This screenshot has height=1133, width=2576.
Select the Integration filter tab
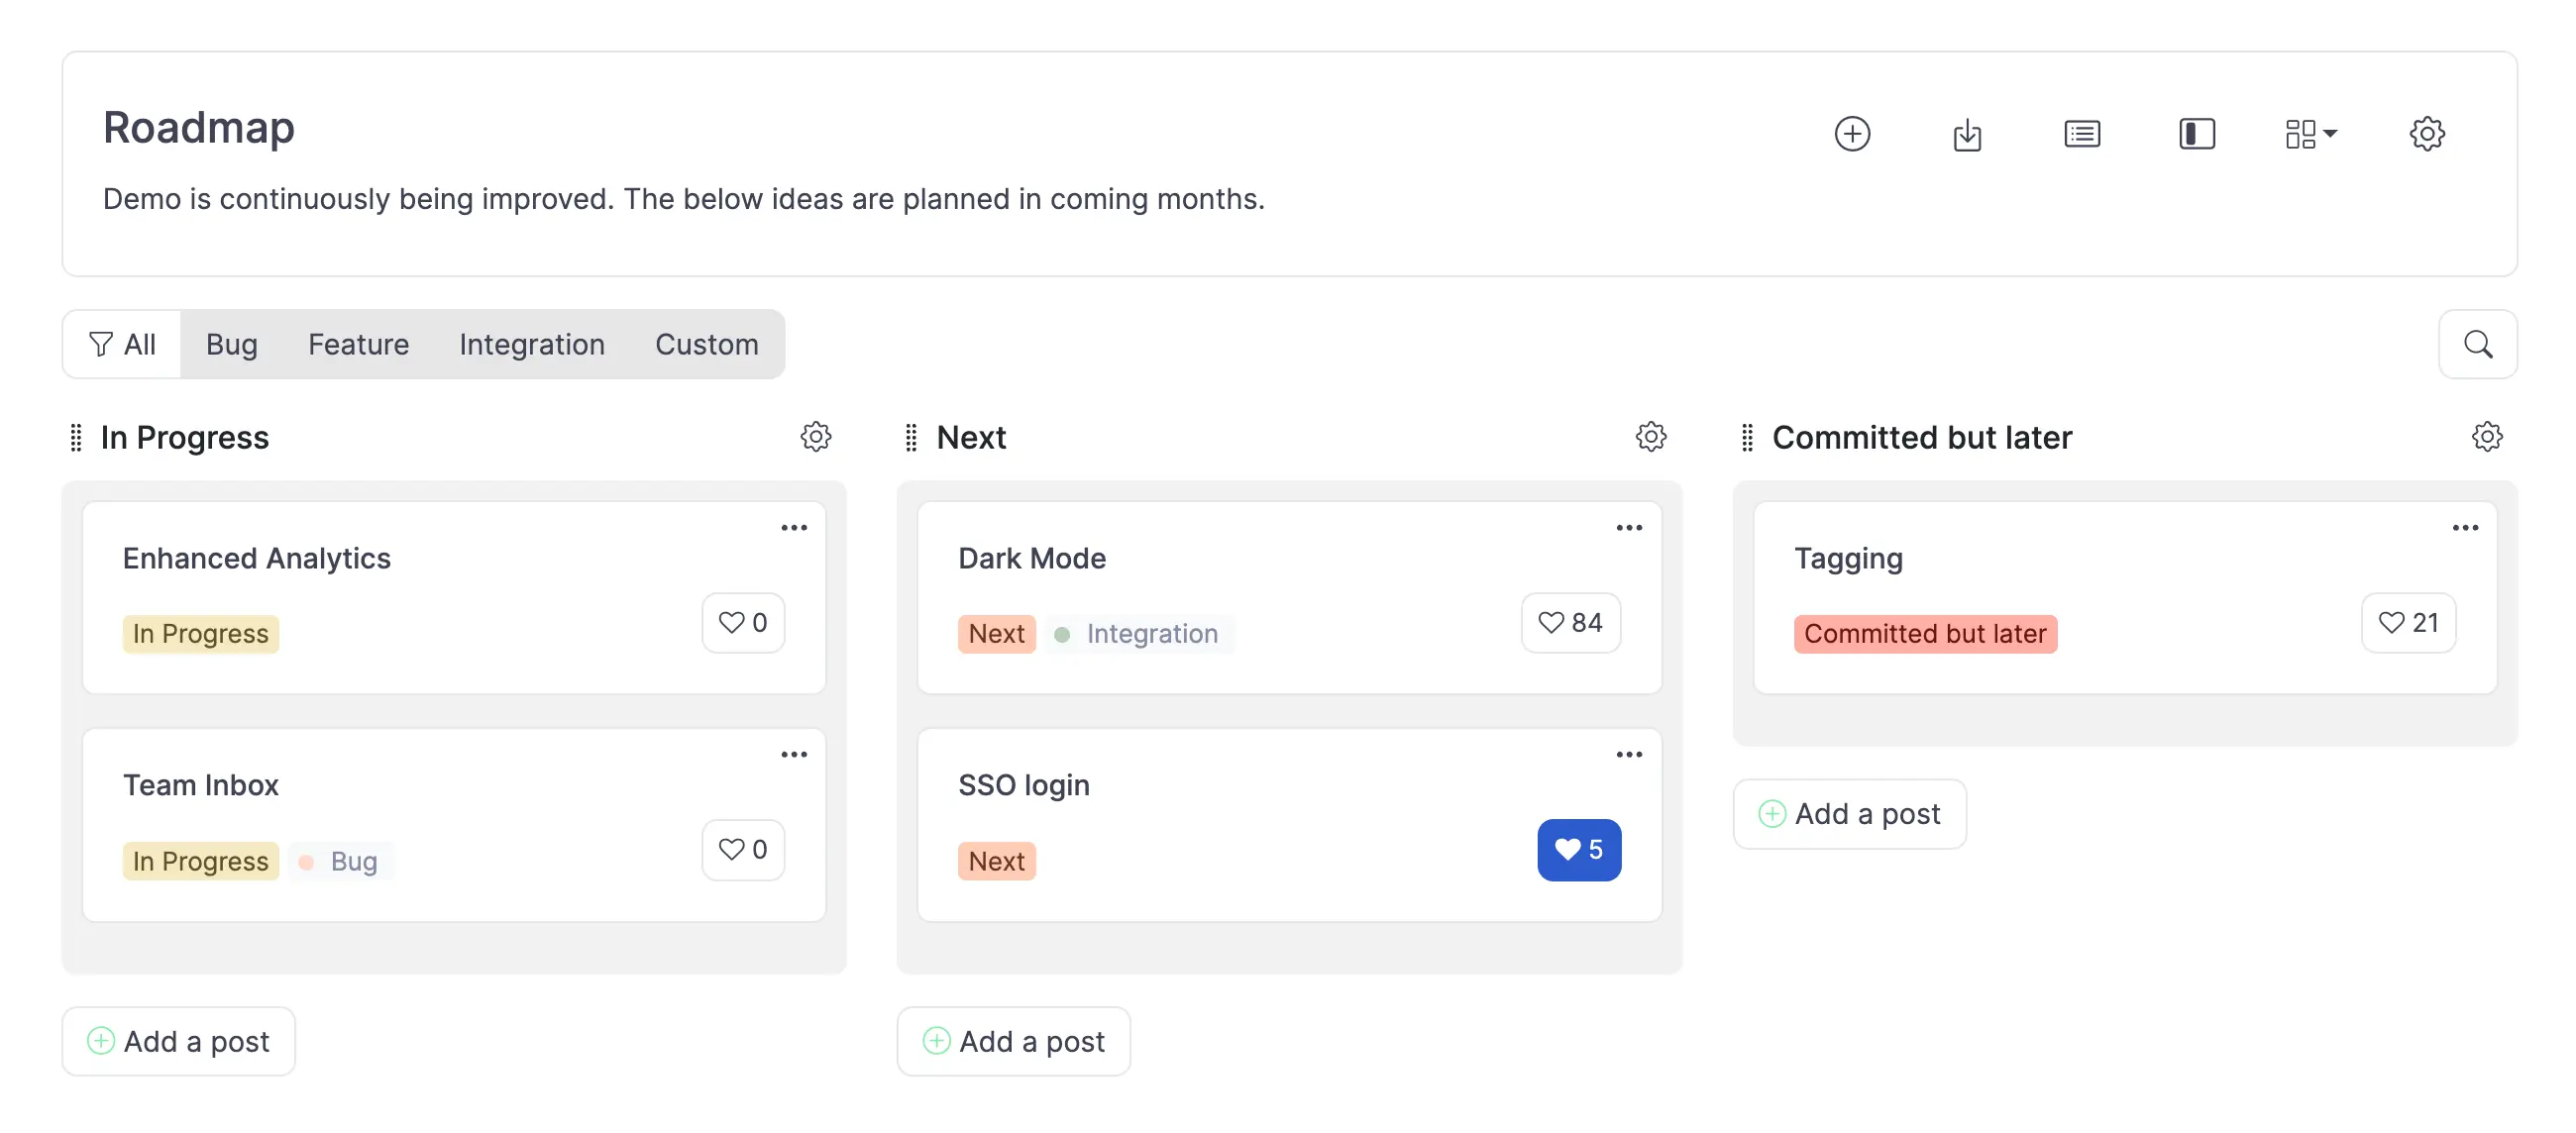coord(532,344)
